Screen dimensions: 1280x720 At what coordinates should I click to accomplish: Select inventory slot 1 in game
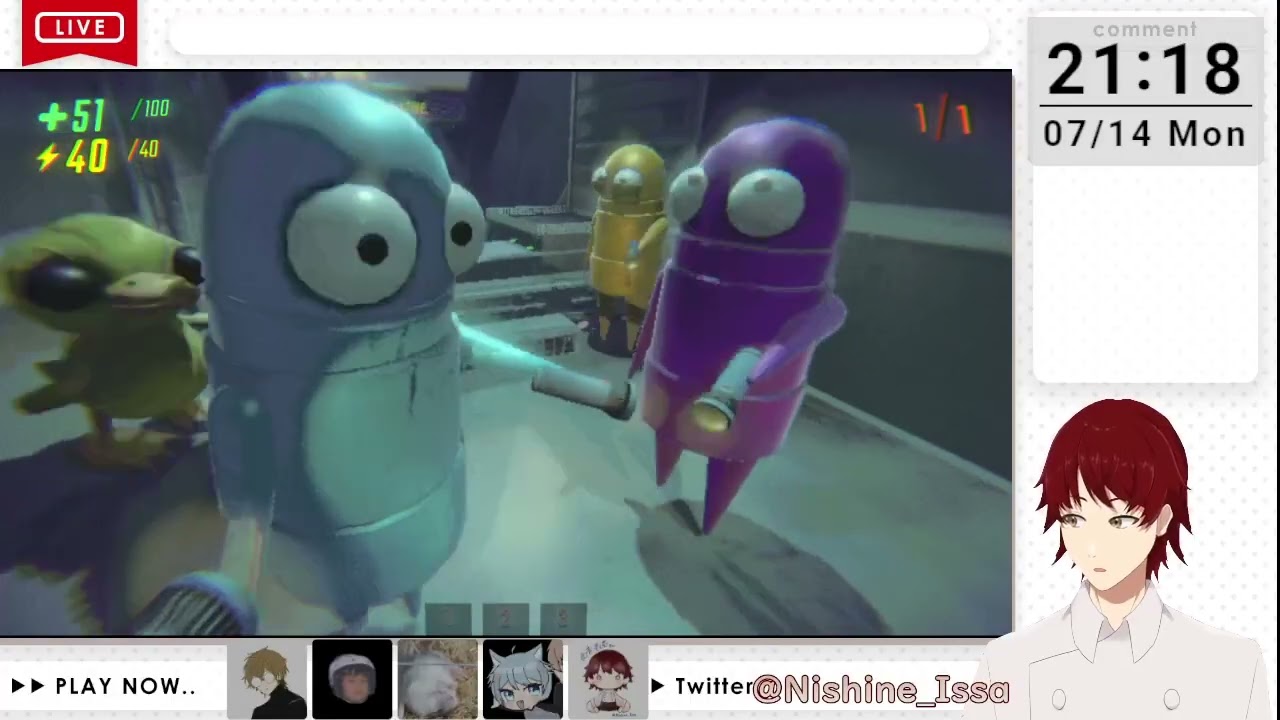point(448,618)
